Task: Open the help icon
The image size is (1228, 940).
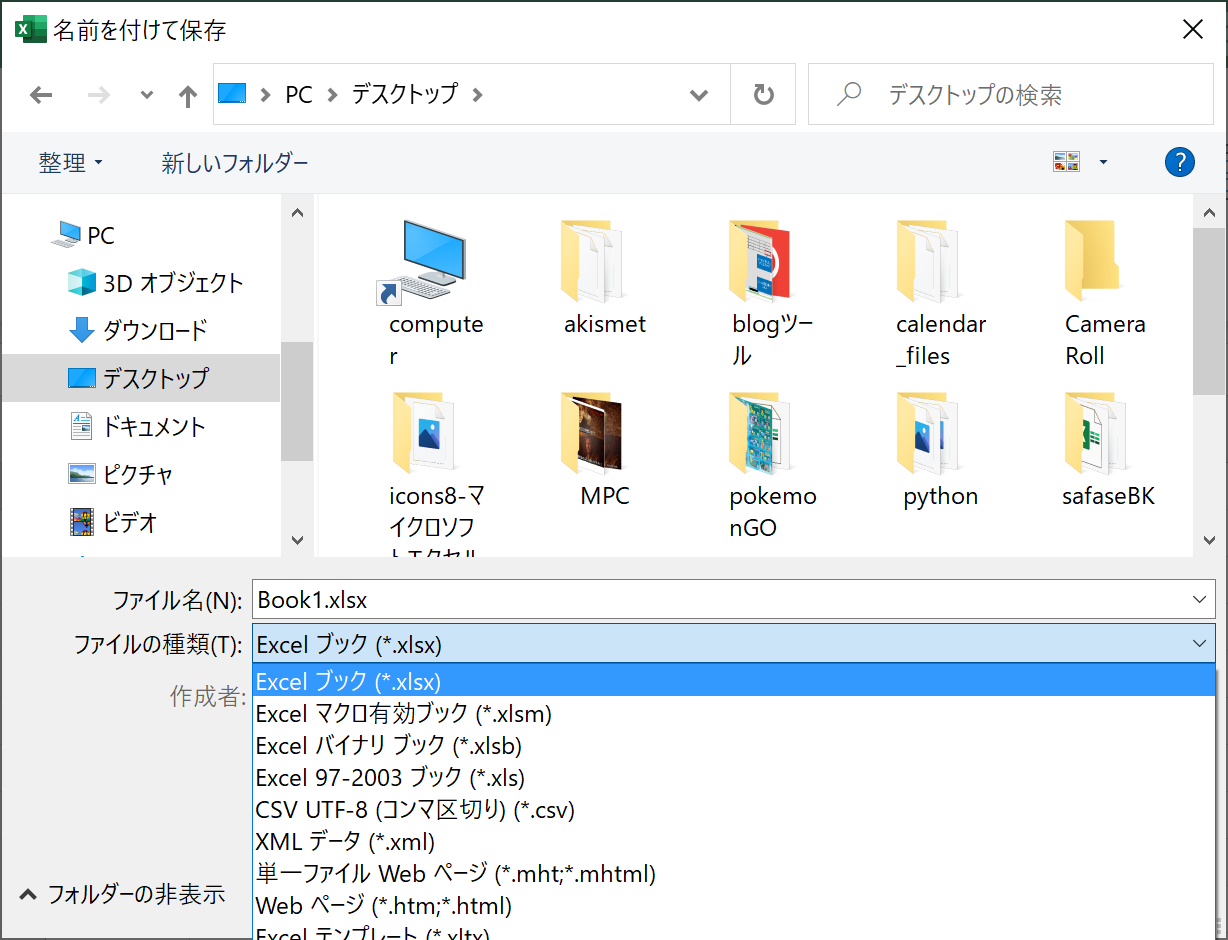Action: 1180,161
